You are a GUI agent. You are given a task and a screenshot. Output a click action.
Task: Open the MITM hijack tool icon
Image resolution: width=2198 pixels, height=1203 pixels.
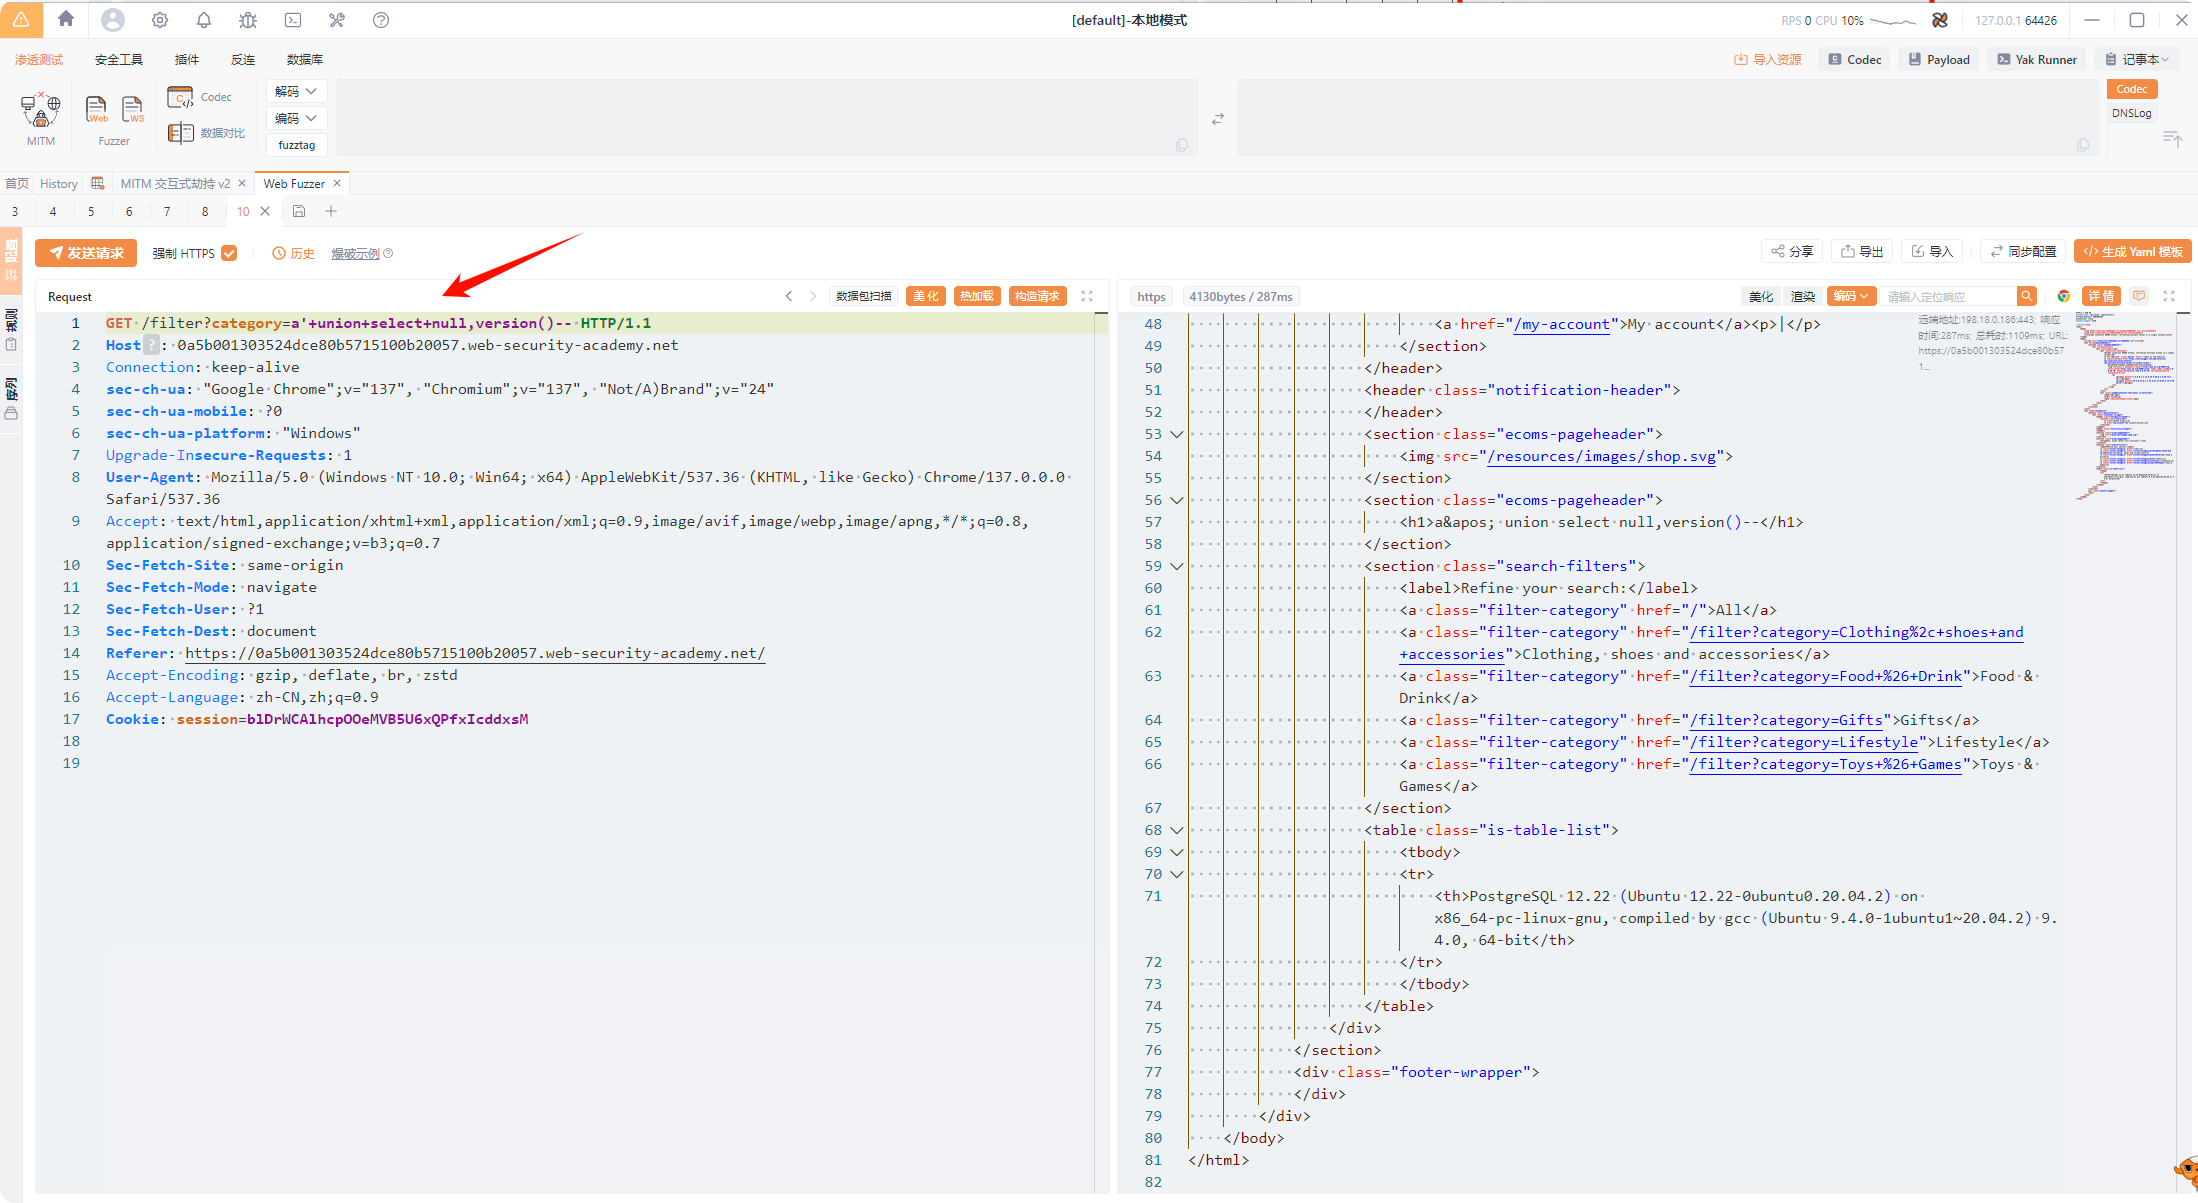click(x=40, y=112)
